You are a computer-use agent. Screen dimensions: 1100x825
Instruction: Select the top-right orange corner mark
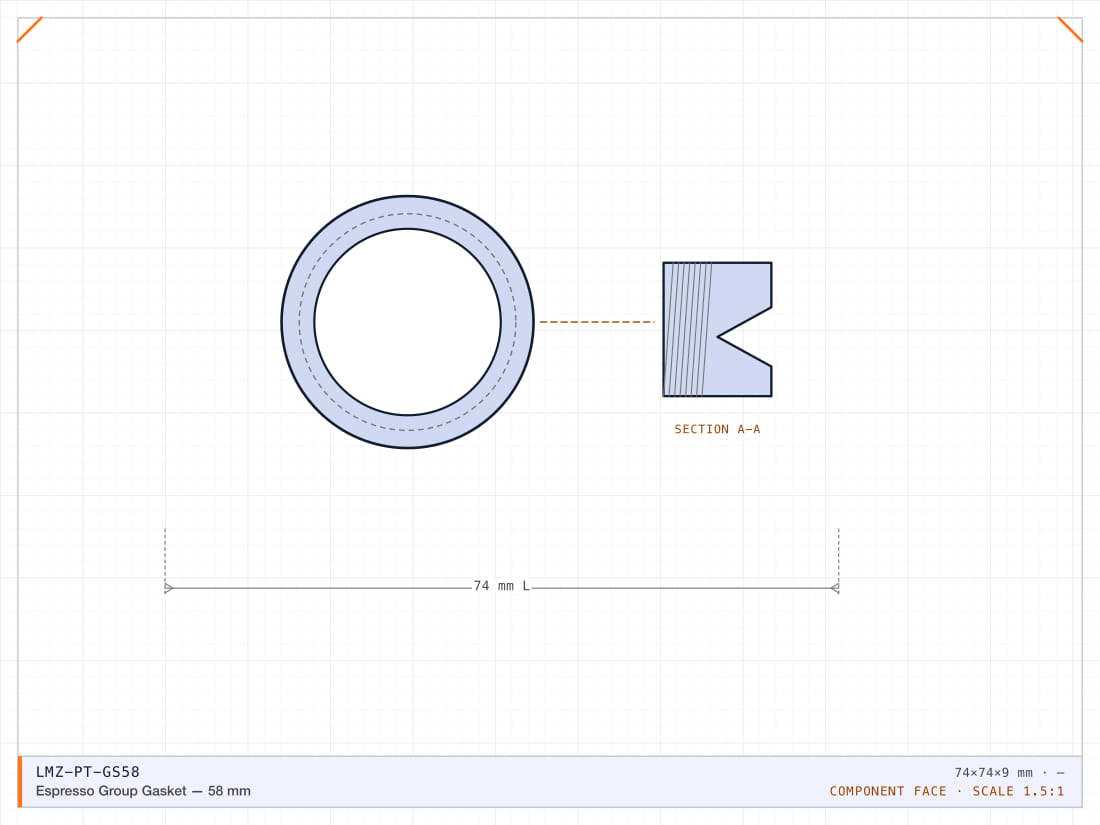(x=1070, y=29)
